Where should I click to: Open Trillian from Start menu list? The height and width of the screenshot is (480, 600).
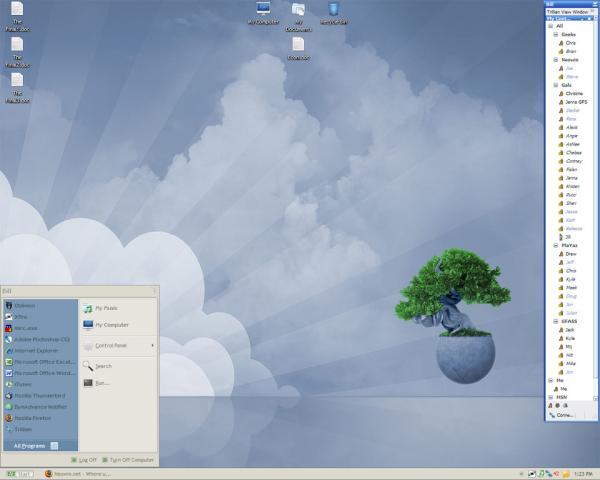tap(25, 428)
